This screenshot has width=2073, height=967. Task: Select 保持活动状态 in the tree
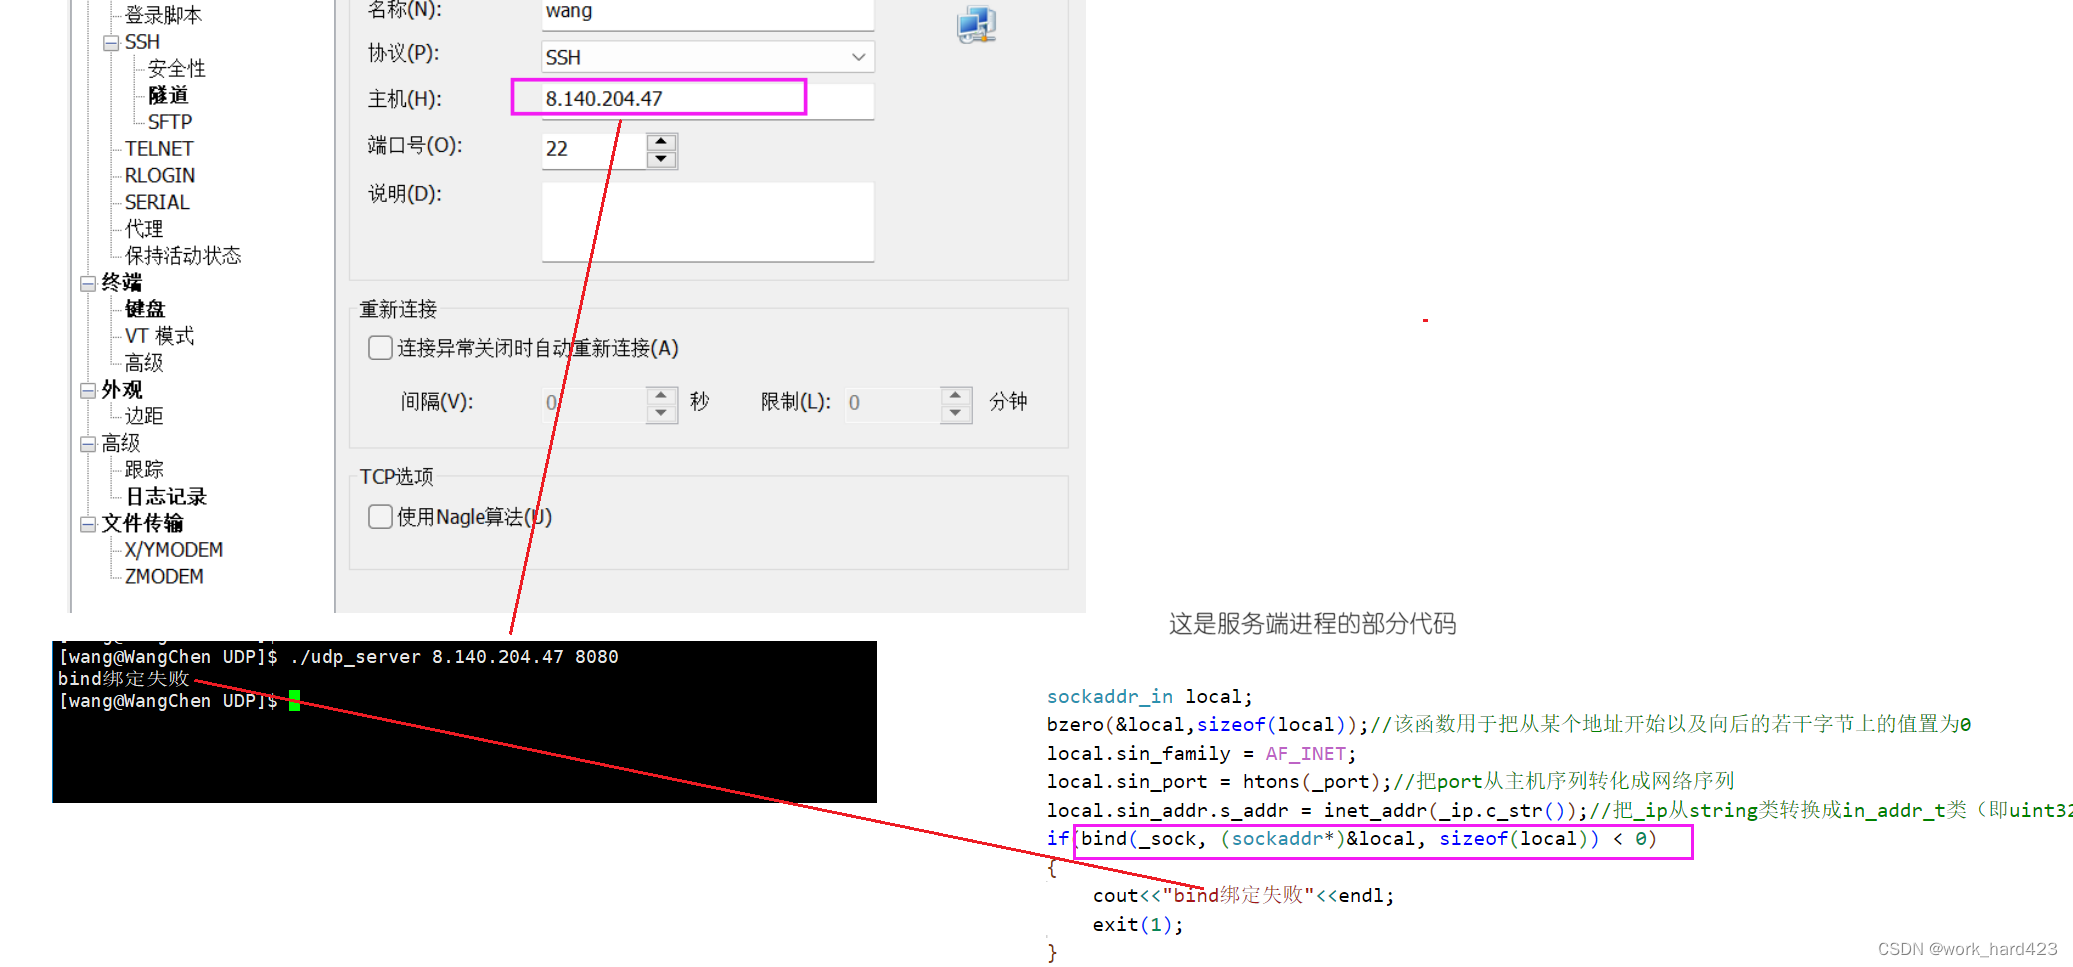point(183,256)
